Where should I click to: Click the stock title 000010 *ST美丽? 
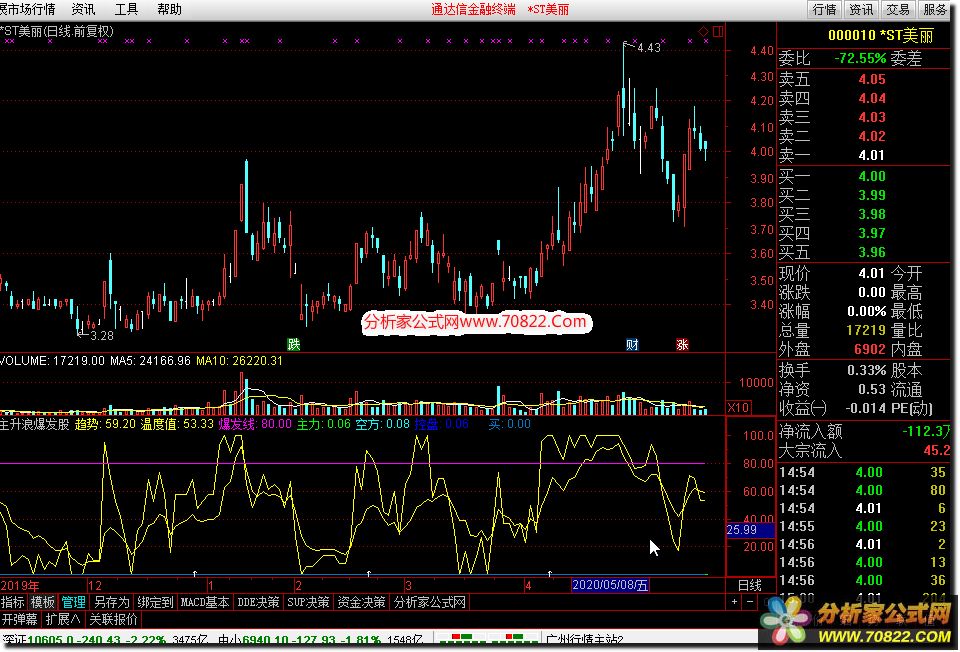[x=880, y=36]
